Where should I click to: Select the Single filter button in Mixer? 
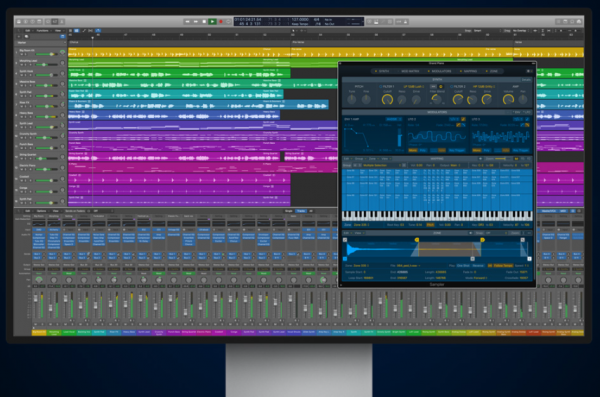pos(289,211)
